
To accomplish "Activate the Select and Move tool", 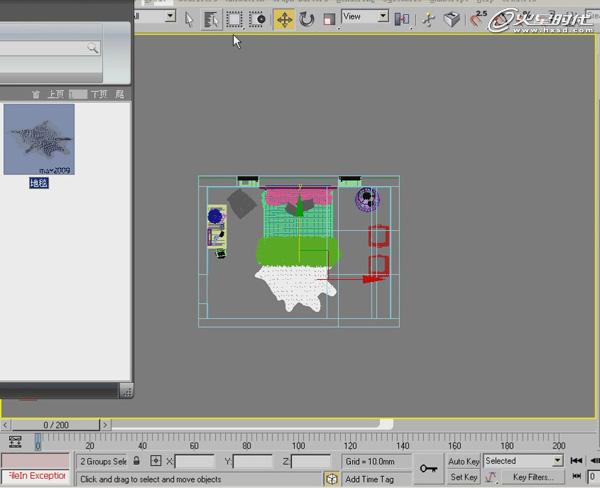I will click(284, 18).
